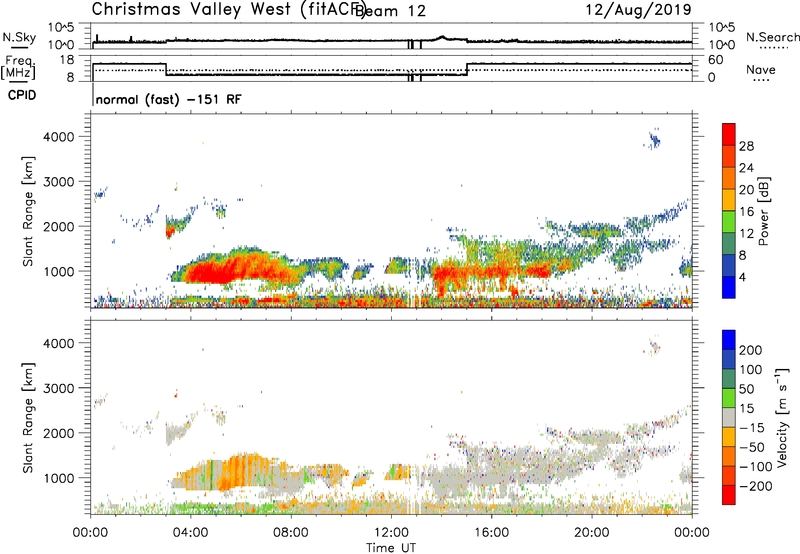Click the "04:00" time axis tick label
The height and width of the screenshot is (554, 800).
click(x=191, y=533)
